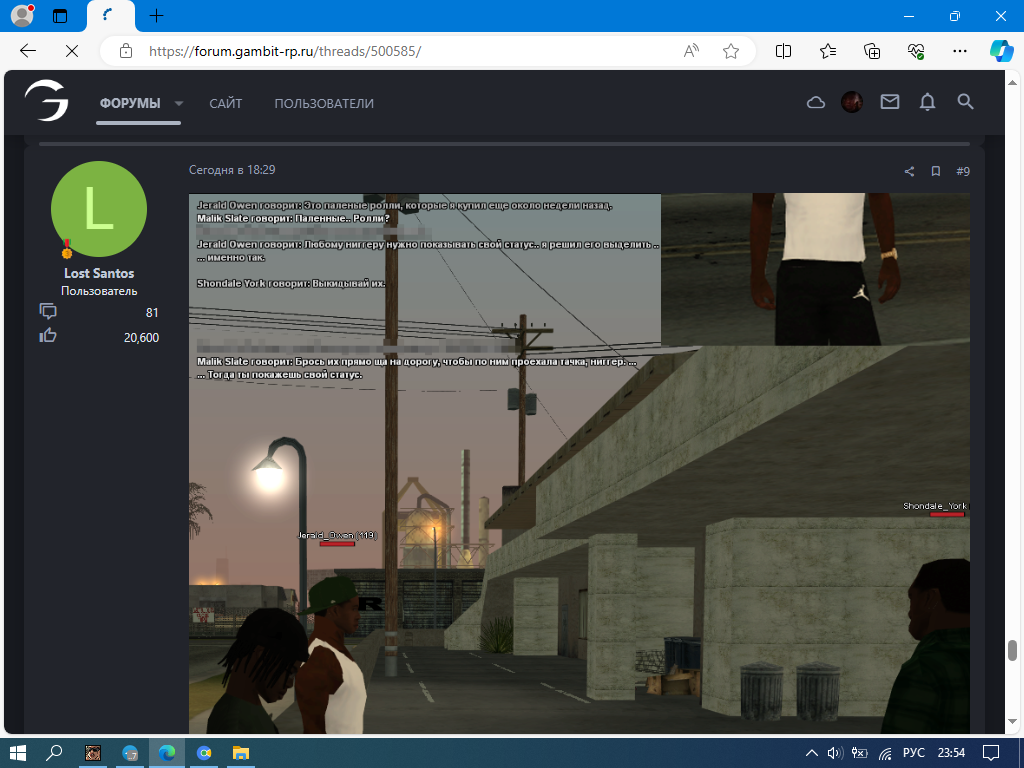Screen dimensions: 1024x768
Task: Click the #9 post number link
Action: click(963, 171)
